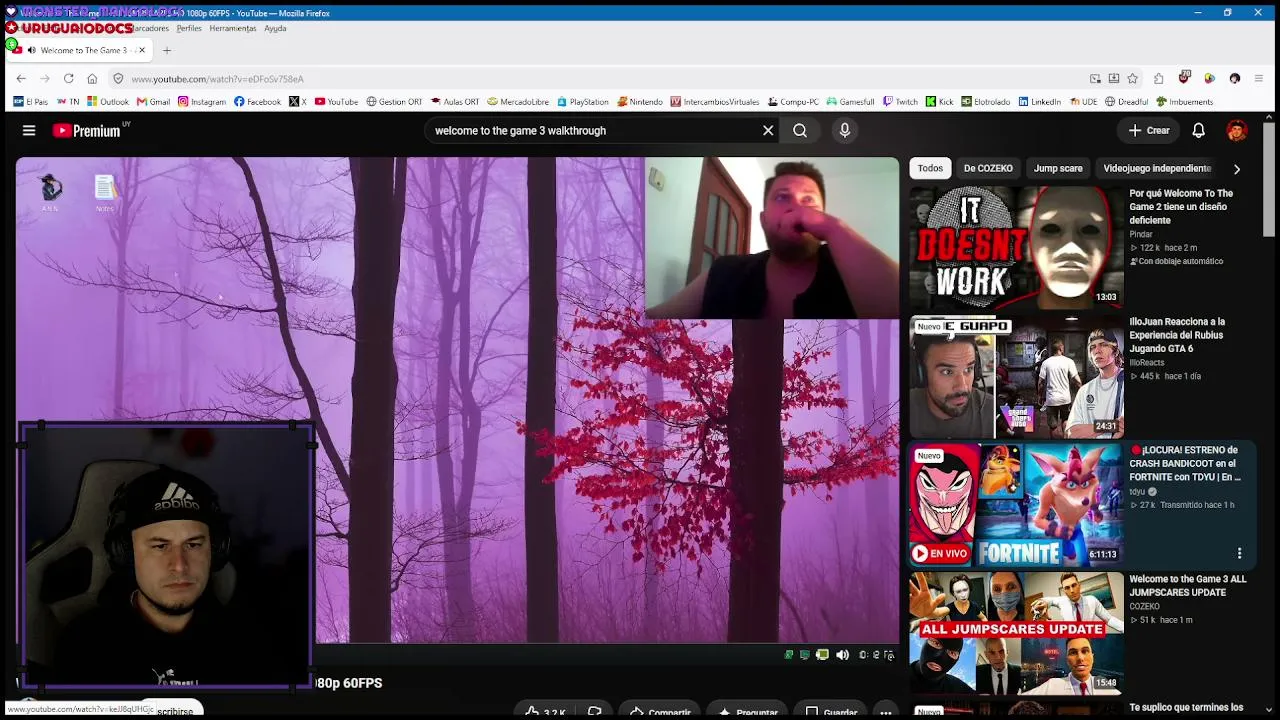Open the Firefox extensions puzzle icon
Screen dimensions: 1280x720
point(1158,78)
